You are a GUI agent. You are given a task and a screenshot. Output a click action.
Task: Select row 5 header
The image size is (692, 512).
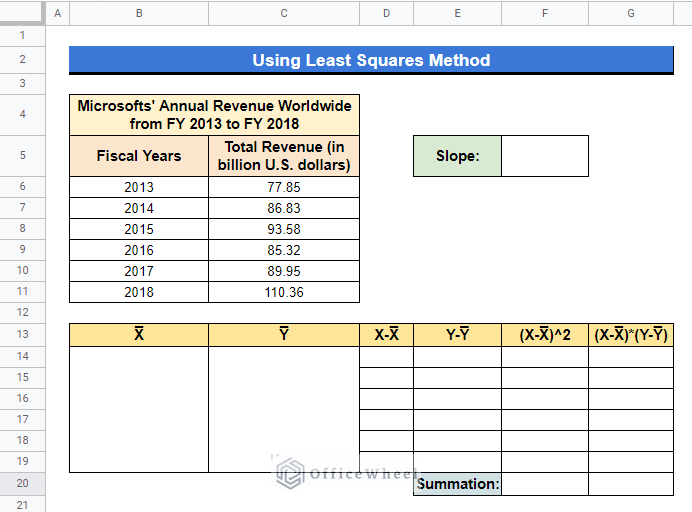click(x=22, y=155)
